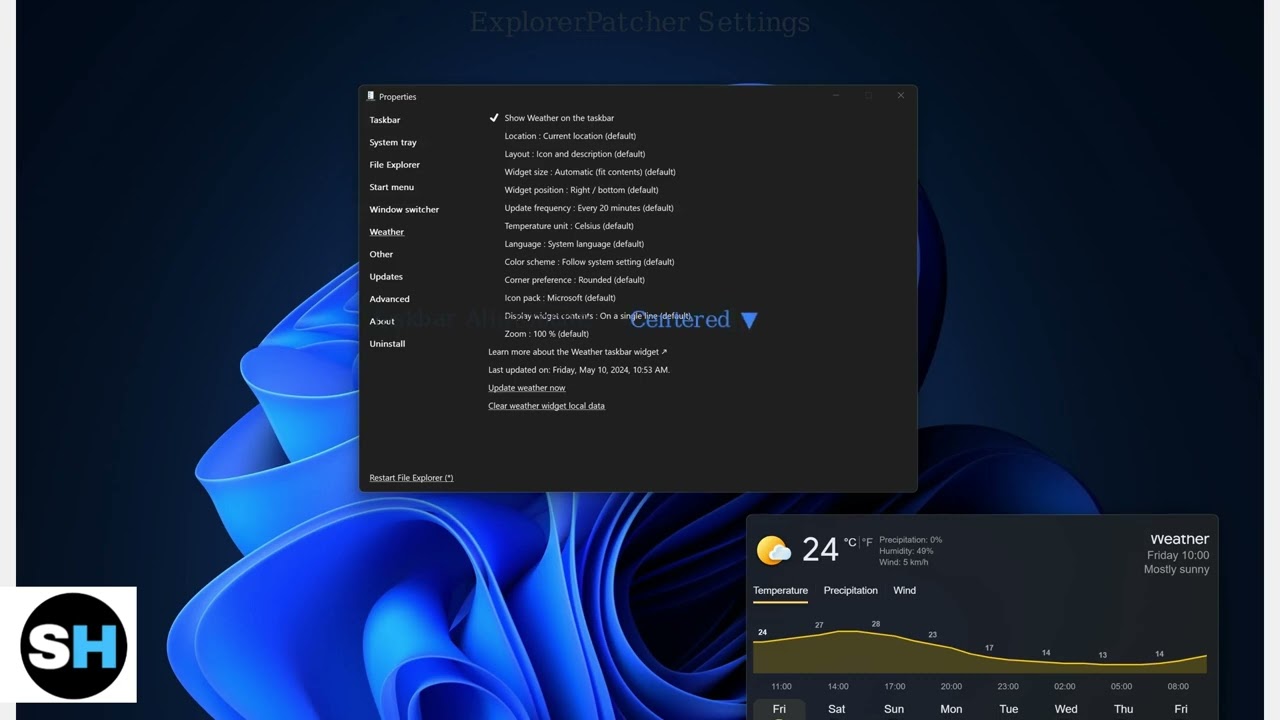This screenshot has width=1280, height=720.
Task: Select the Wind tab in weather widget
Action: click(904, 591)
